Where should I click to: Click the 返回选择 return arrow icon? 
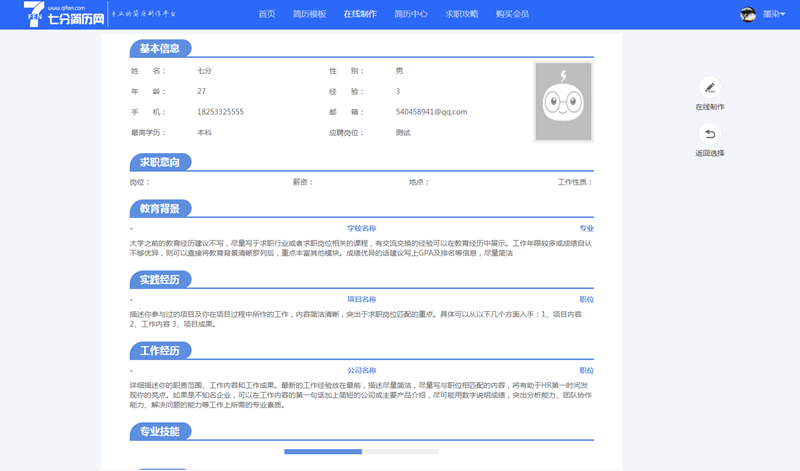click(x=710, y=134)
